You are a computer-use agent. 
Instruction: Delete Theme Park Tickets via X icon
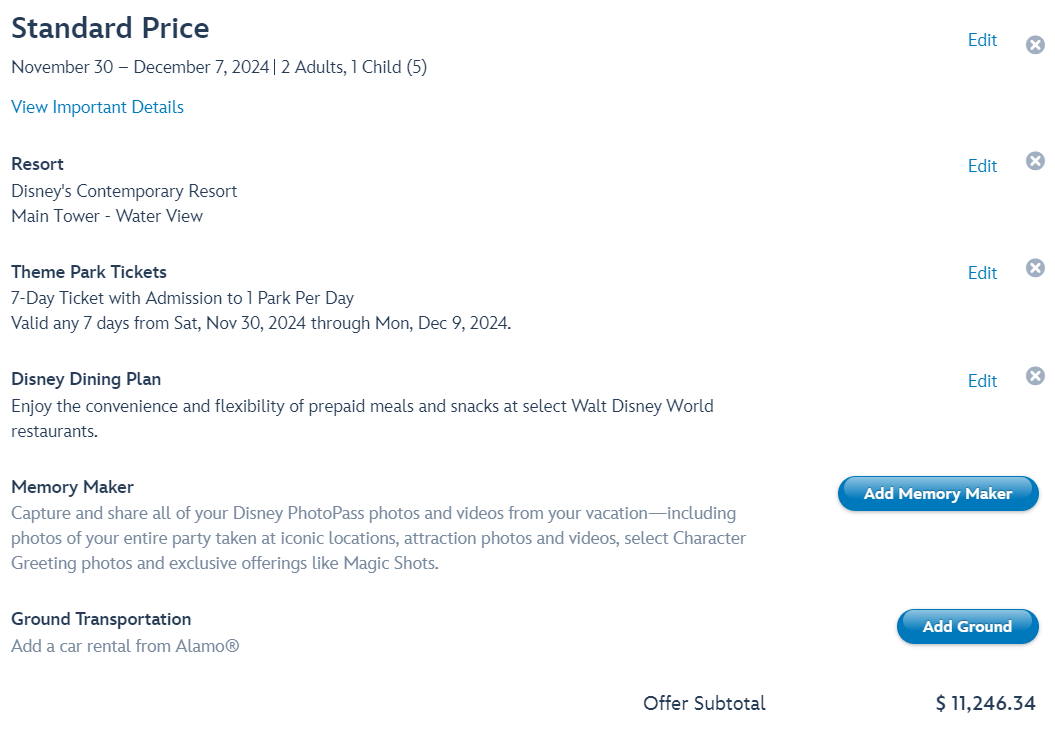[1035, 268]
